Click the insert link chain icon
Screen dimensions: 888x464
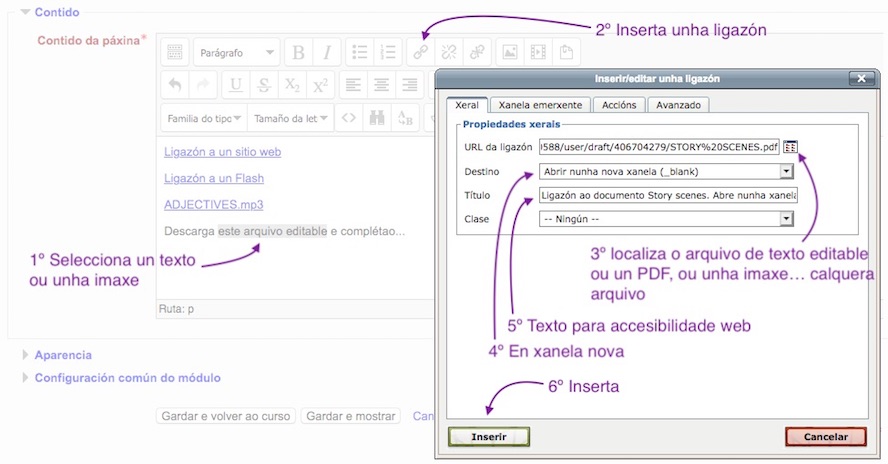[x=421, y=53]
